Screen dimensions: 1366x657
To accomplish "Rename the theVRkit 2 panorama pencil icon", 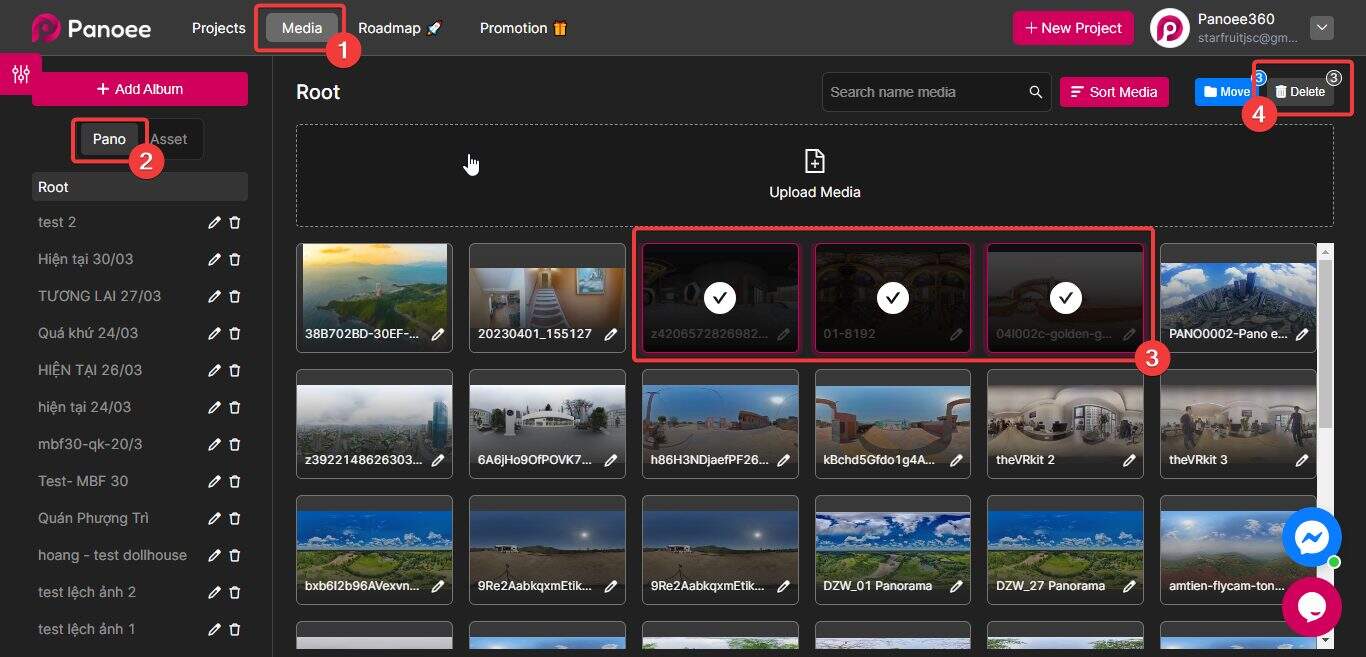I will point(1129,460).
